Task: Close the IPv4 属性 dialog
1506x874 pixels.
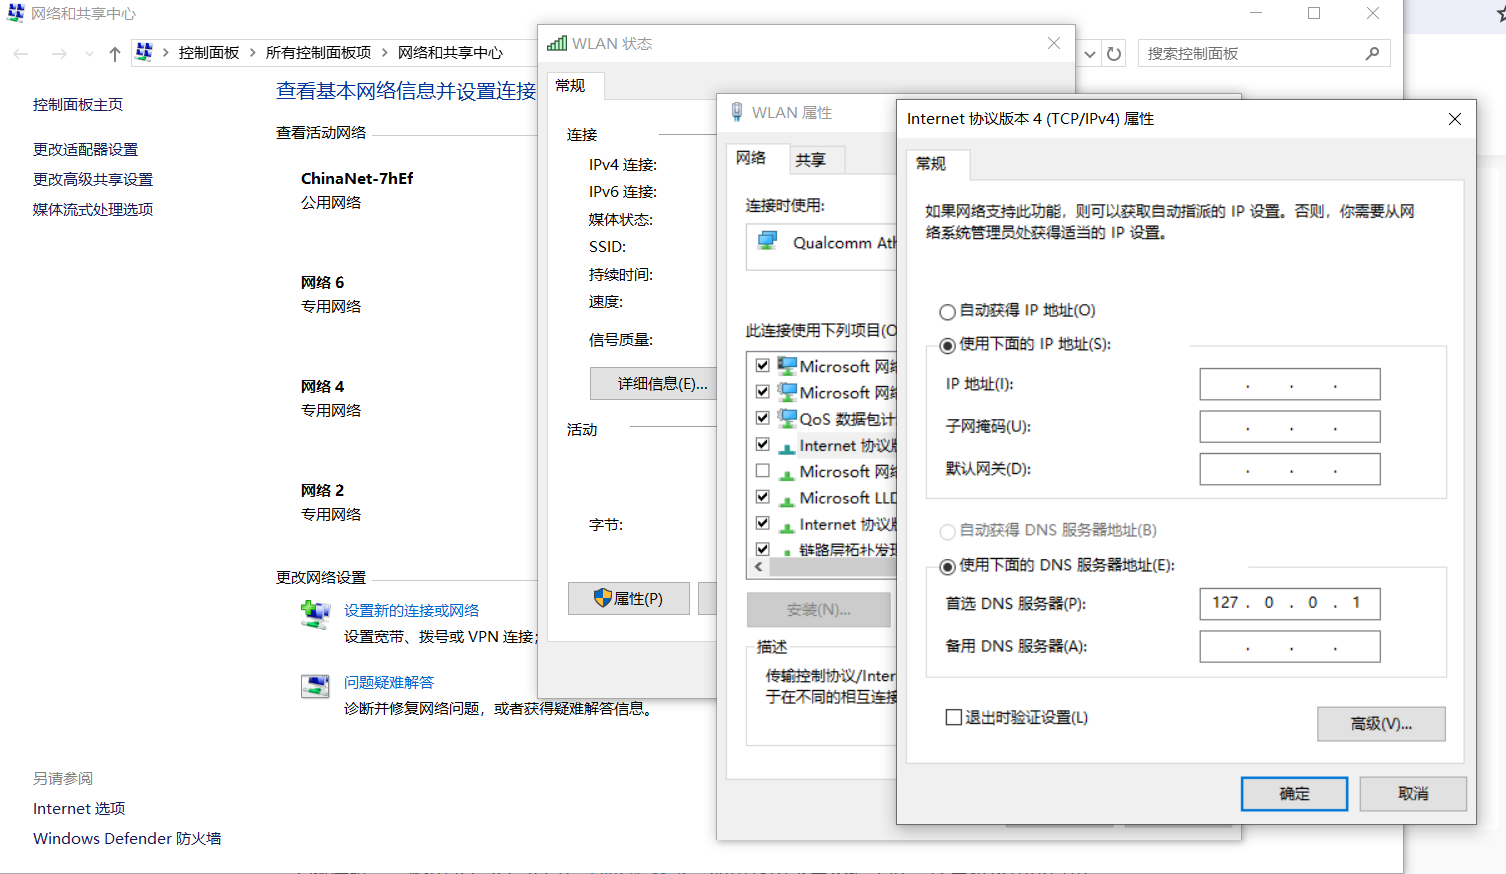Action: tap(1455, 119)
